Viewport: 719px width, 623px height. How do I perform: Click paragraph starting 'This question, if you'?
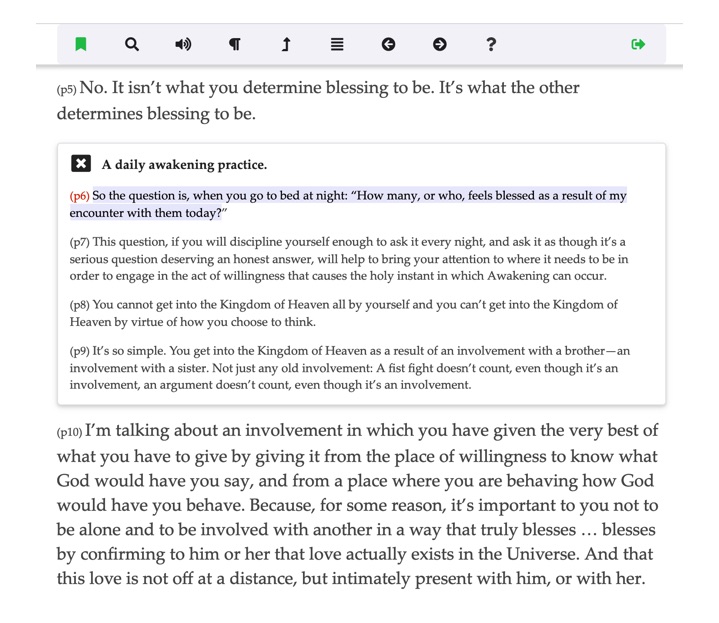tap(349, 259)
